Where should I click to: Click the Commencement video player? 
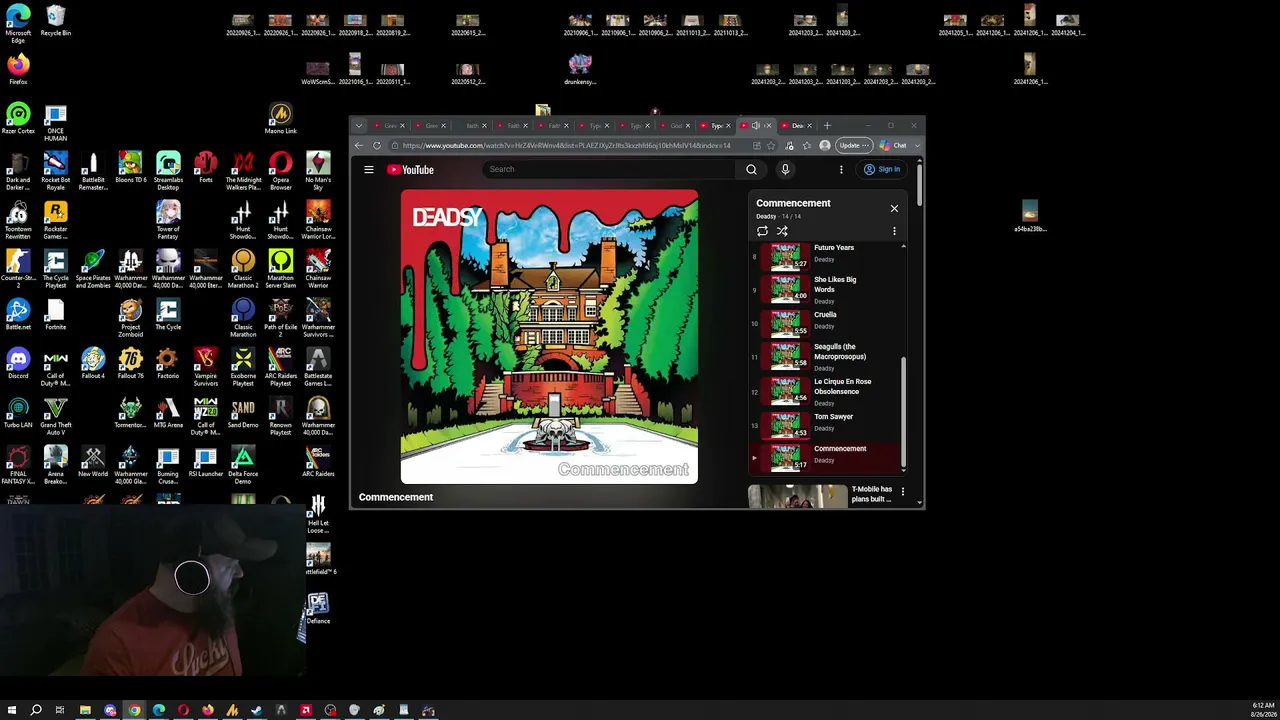[549, 337]
